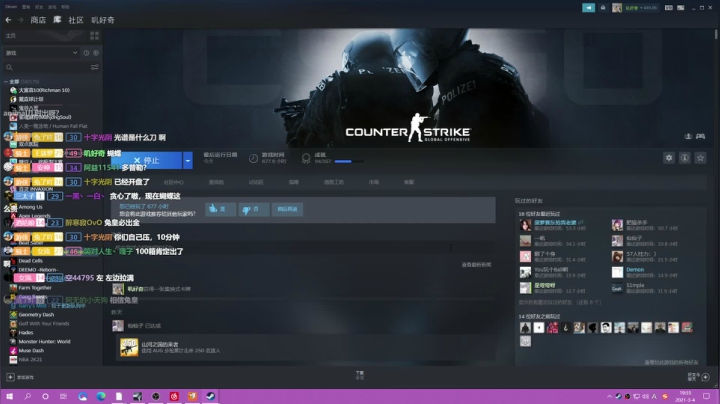Screen dimensions: 720x404
Task: Open downloads section at bottom center
Action: pyautogui.click(x=360, y=375)
